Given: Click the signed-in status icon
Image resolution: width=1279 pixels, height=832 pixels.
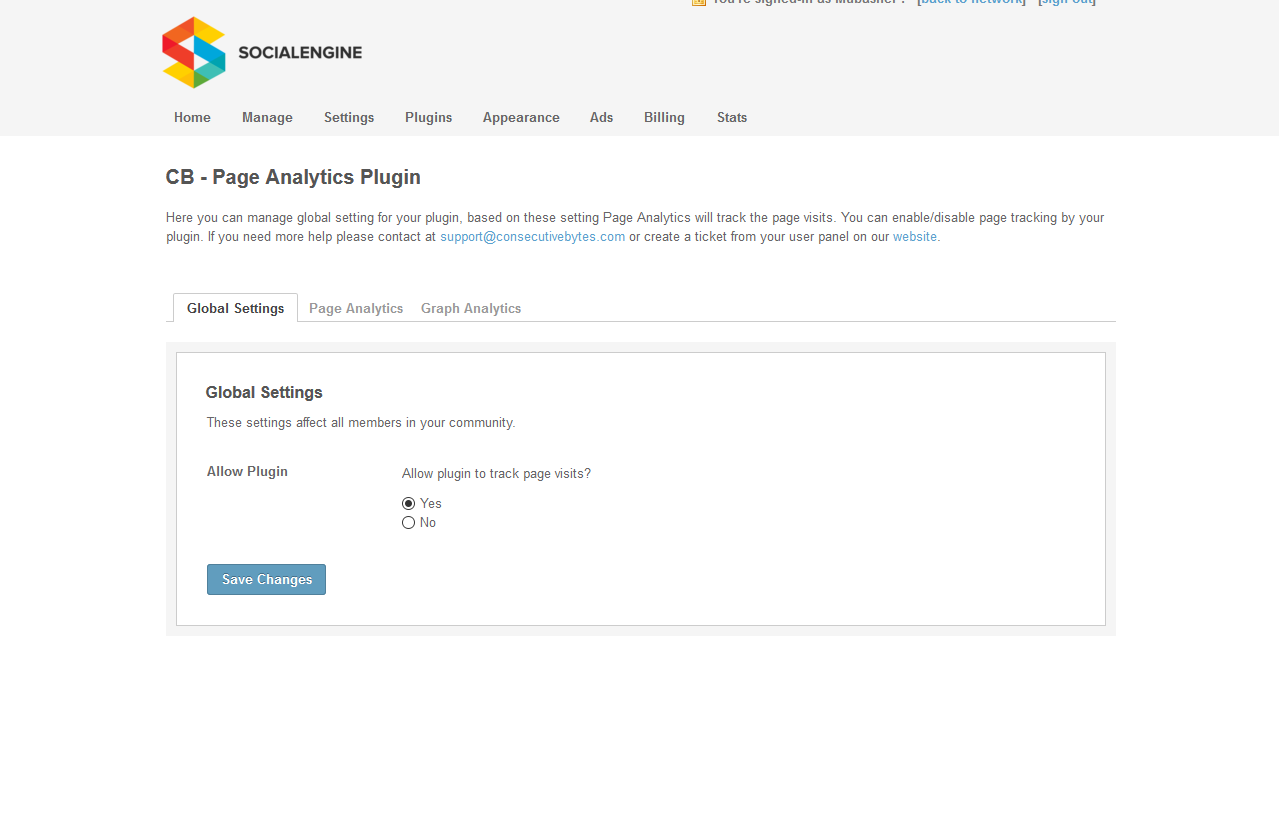Looking at the screenshot, I should click(699, 3).
